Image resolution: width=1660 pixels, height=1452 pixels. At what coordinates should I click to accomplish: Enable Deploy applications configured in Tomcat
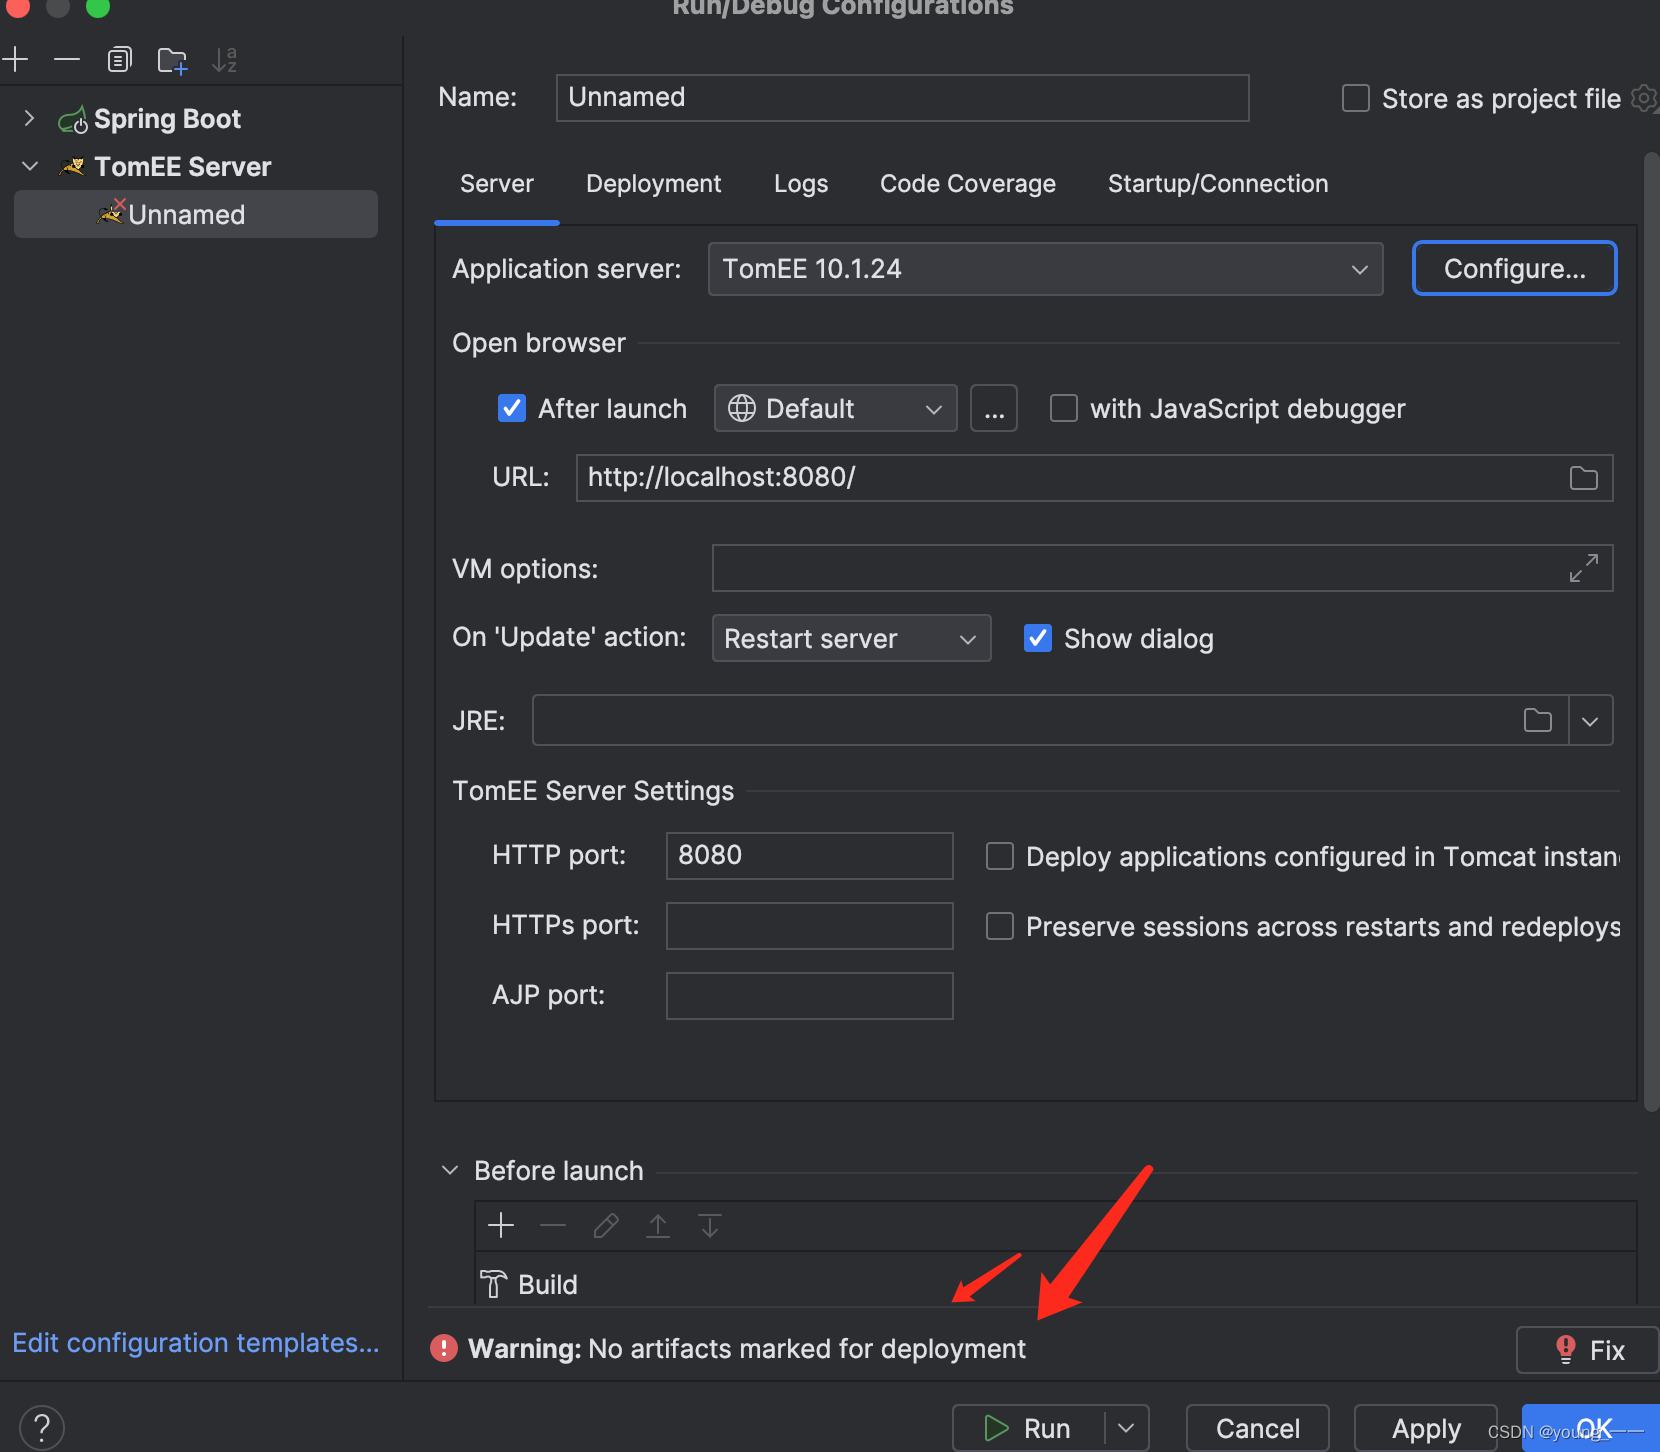(1000, 856)
